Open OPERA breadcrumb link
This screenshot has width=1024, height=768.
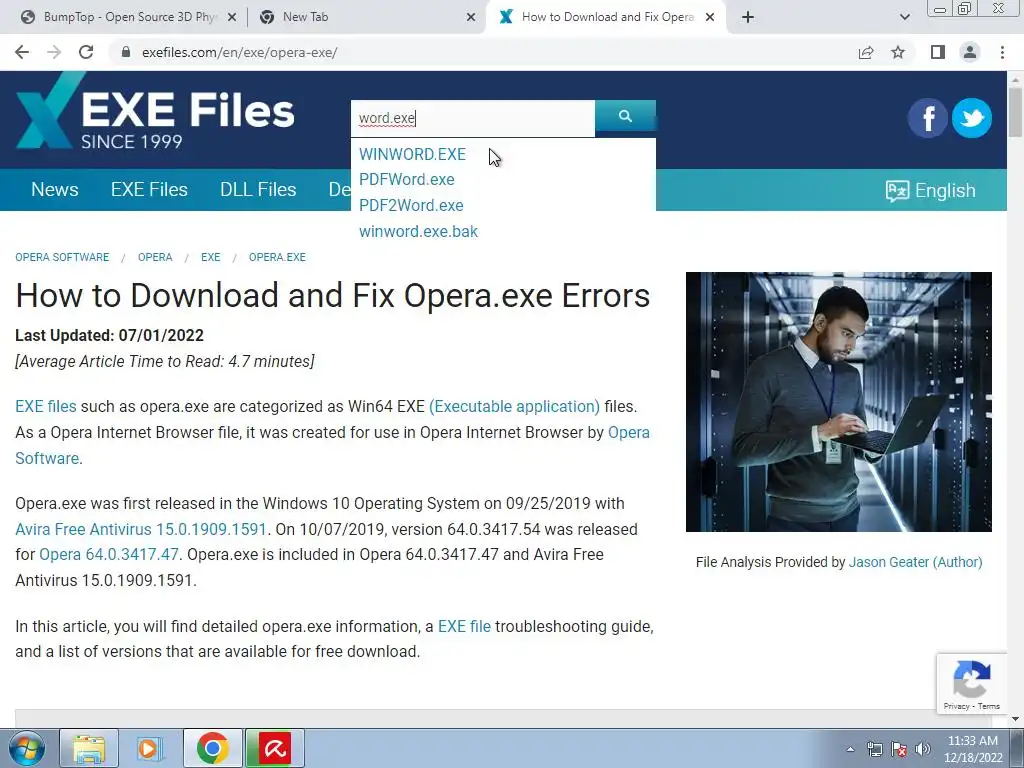click(155, 257)
